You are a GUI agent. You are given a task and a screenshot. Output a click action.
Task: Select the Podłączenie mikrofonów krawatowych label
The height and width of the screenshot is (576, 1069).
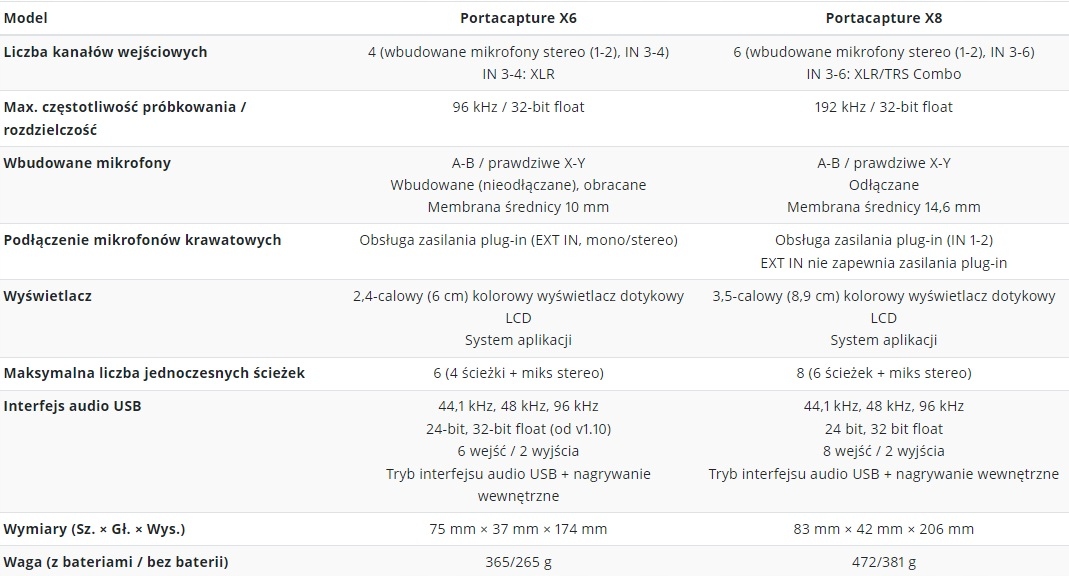143,240
